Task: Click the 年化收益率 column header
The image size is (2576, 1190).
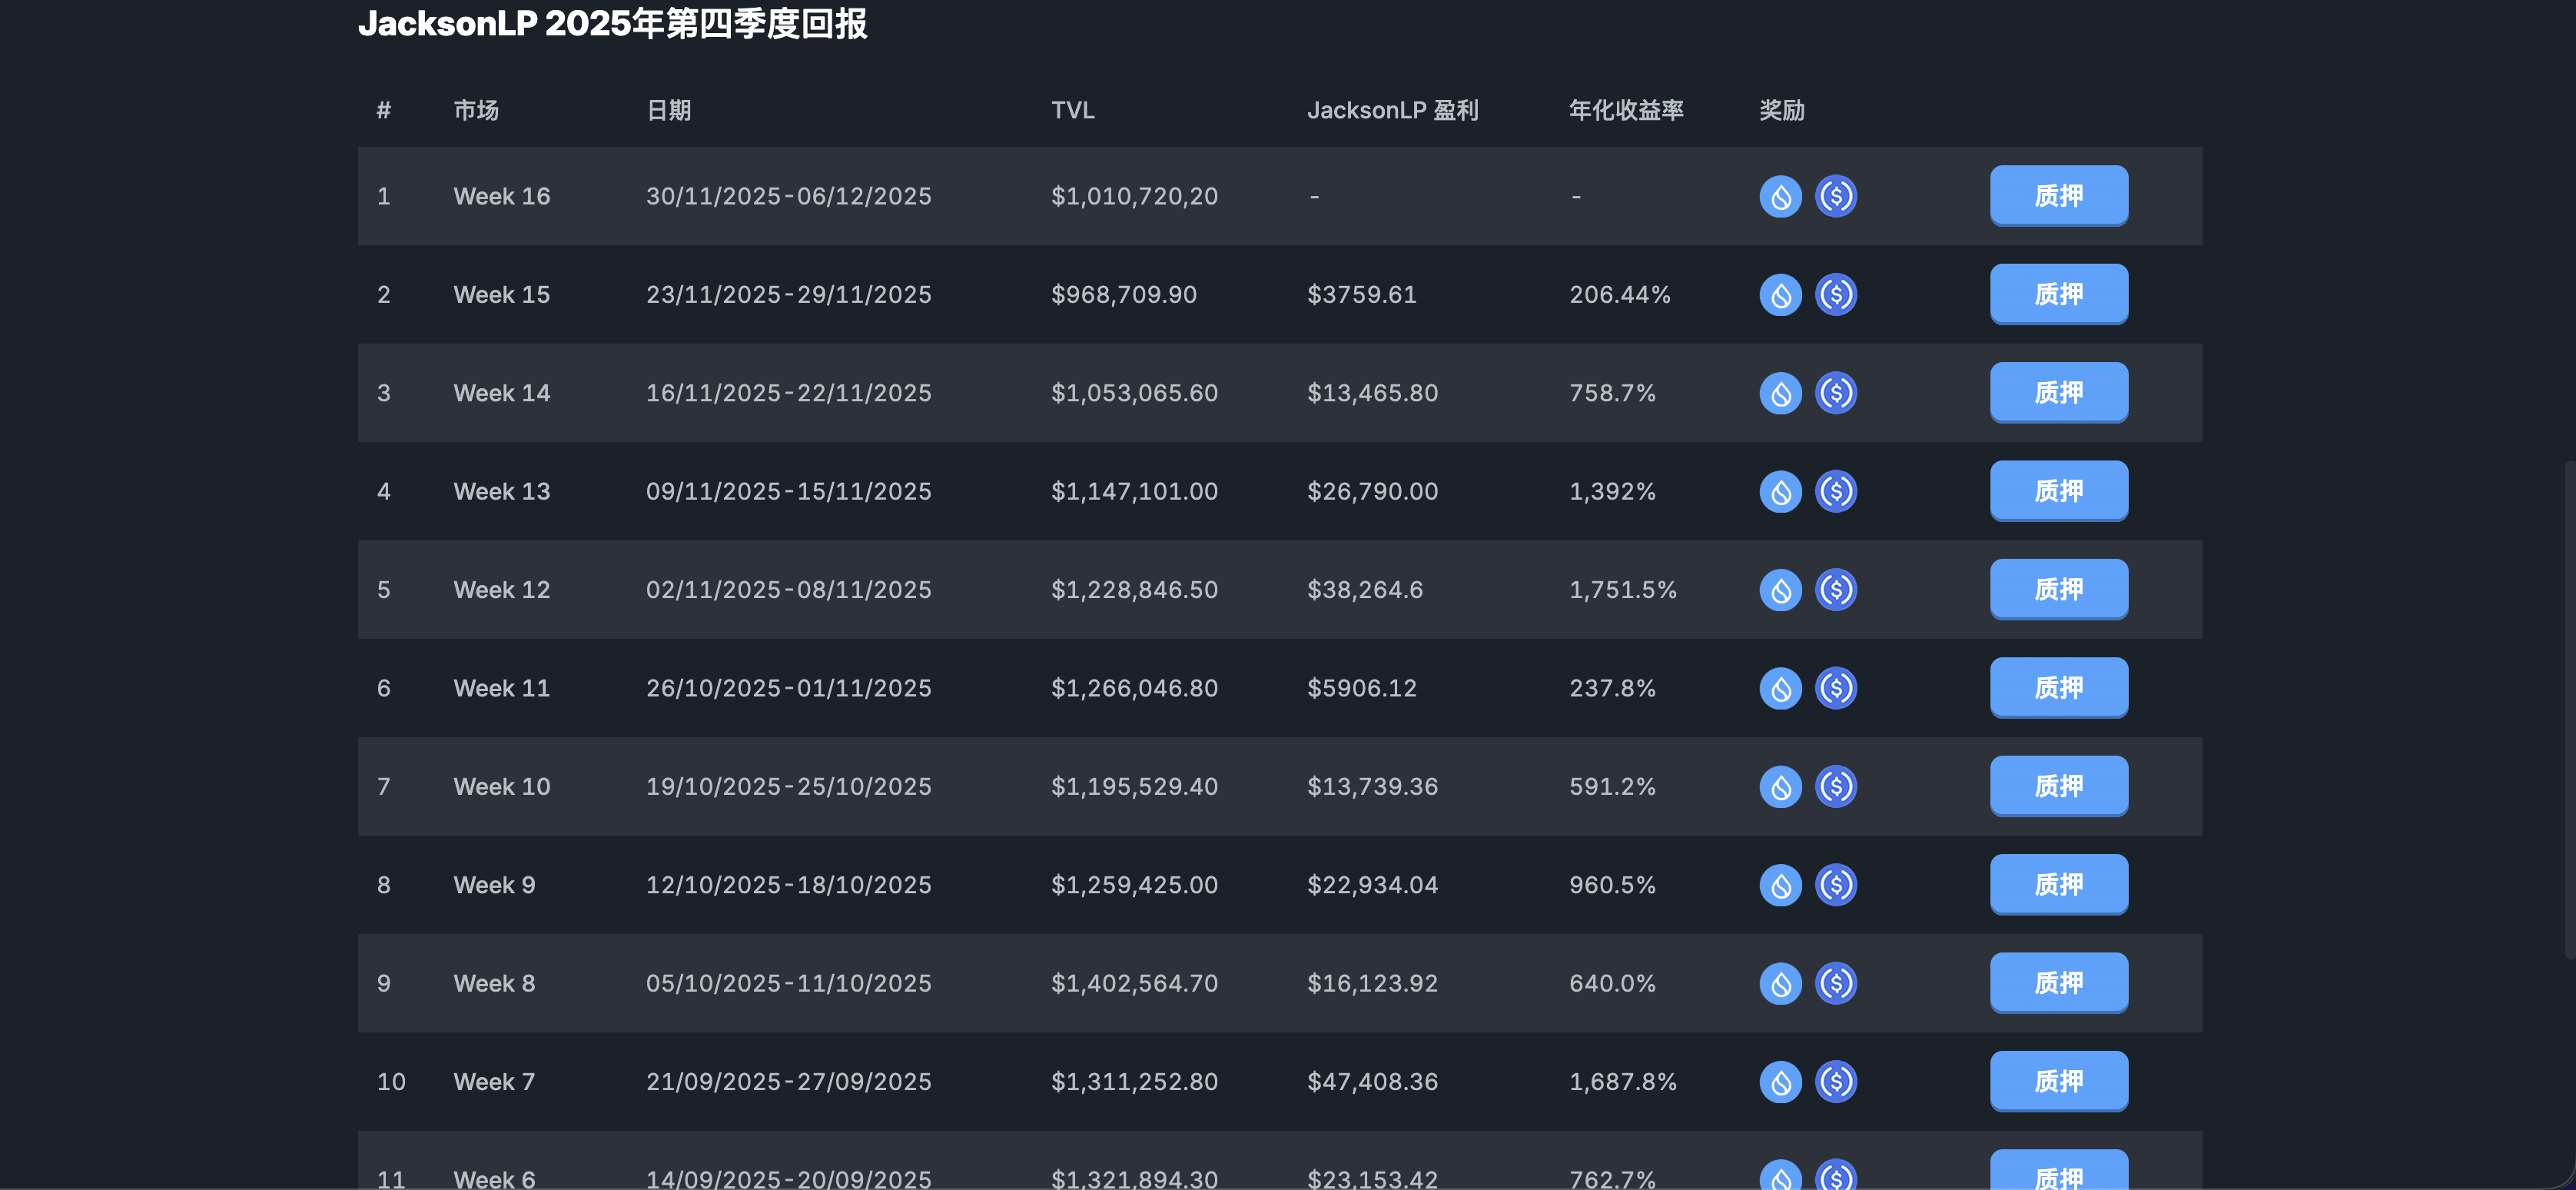Action: pos(1625,110)
